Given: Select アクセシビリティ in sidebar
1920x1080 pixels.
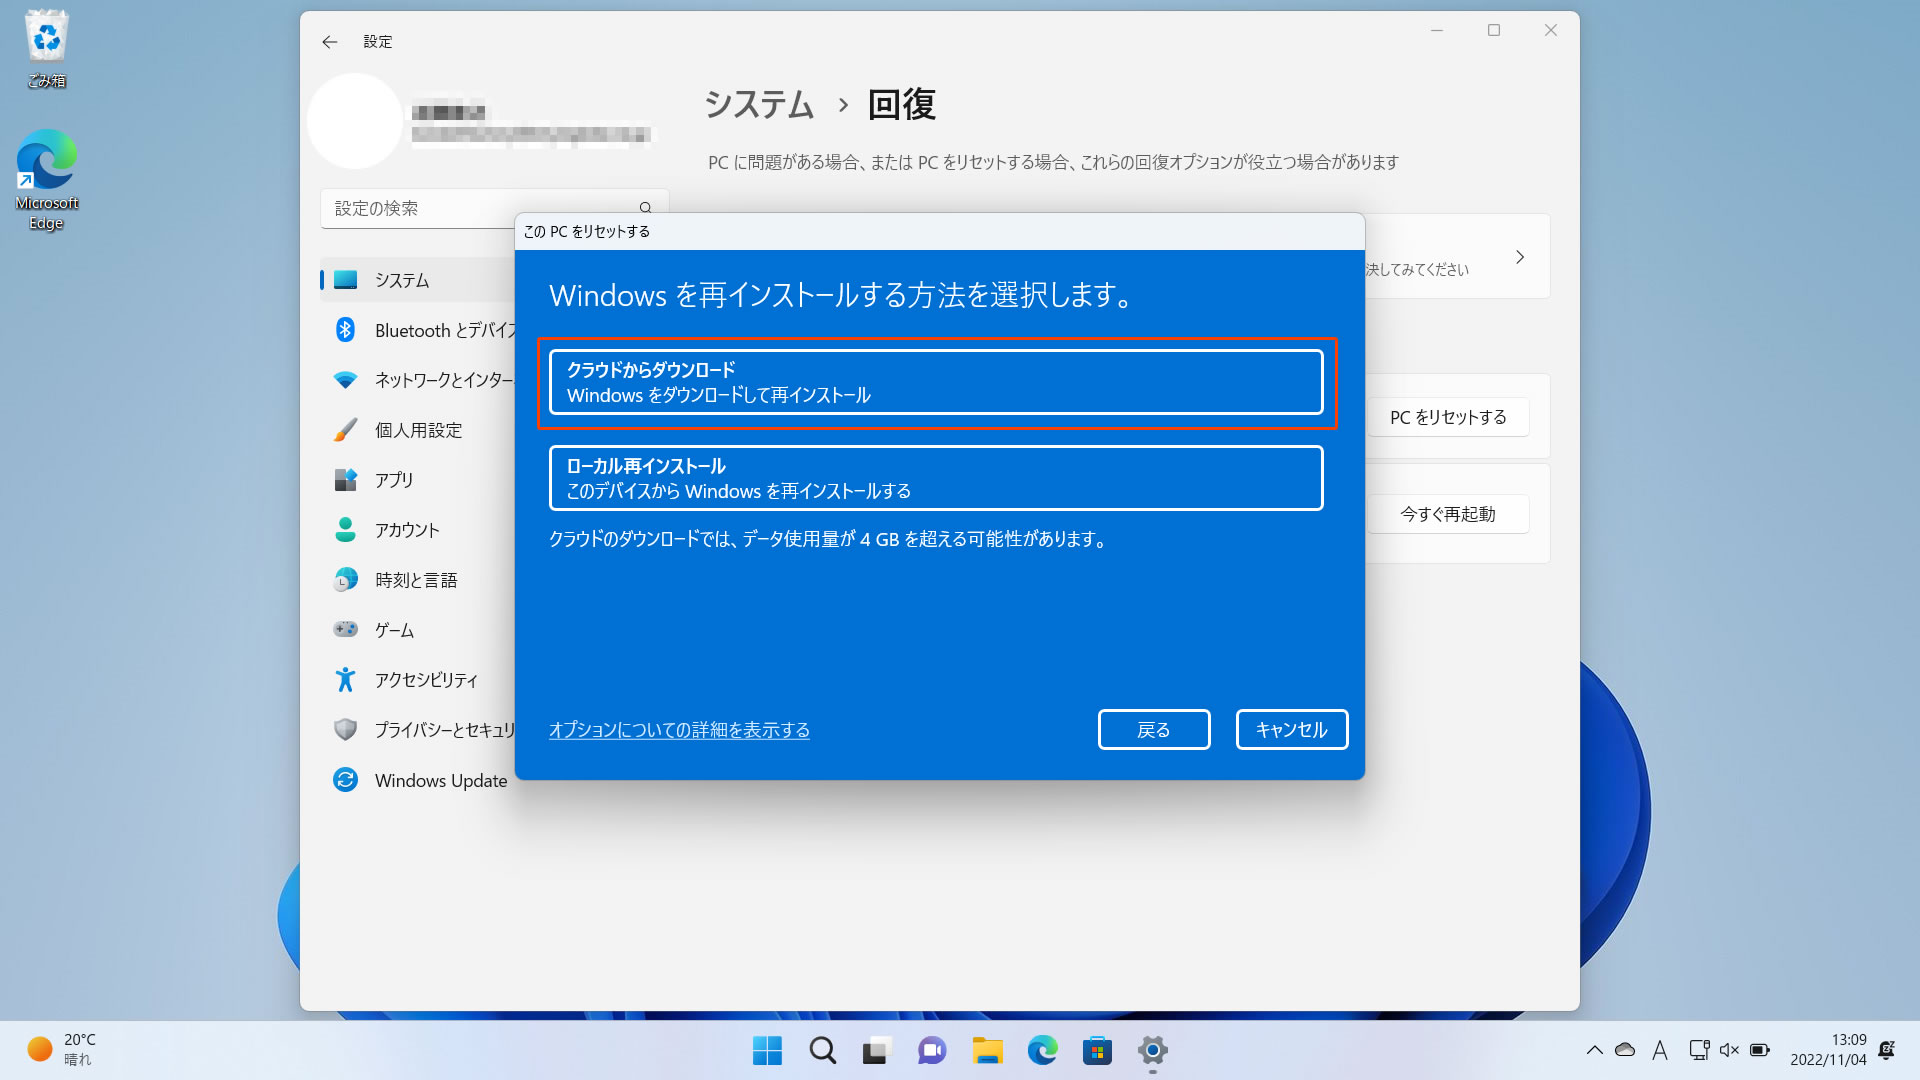Looking at the screenshot, I should (418, 680).
